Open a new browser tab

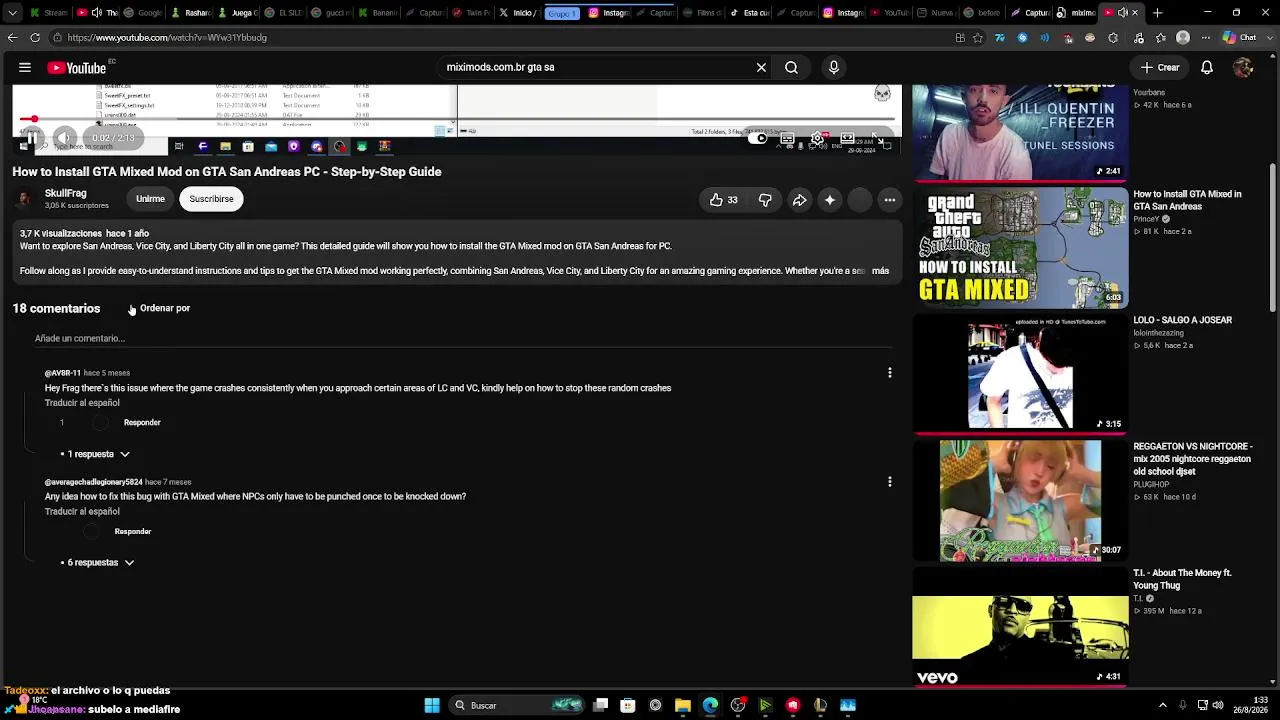point(1157,13)
